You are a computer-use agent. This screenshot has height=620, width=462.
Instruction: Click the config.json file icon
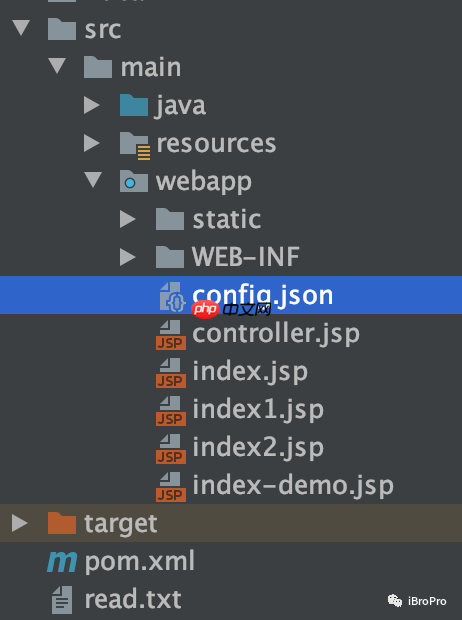172,296
